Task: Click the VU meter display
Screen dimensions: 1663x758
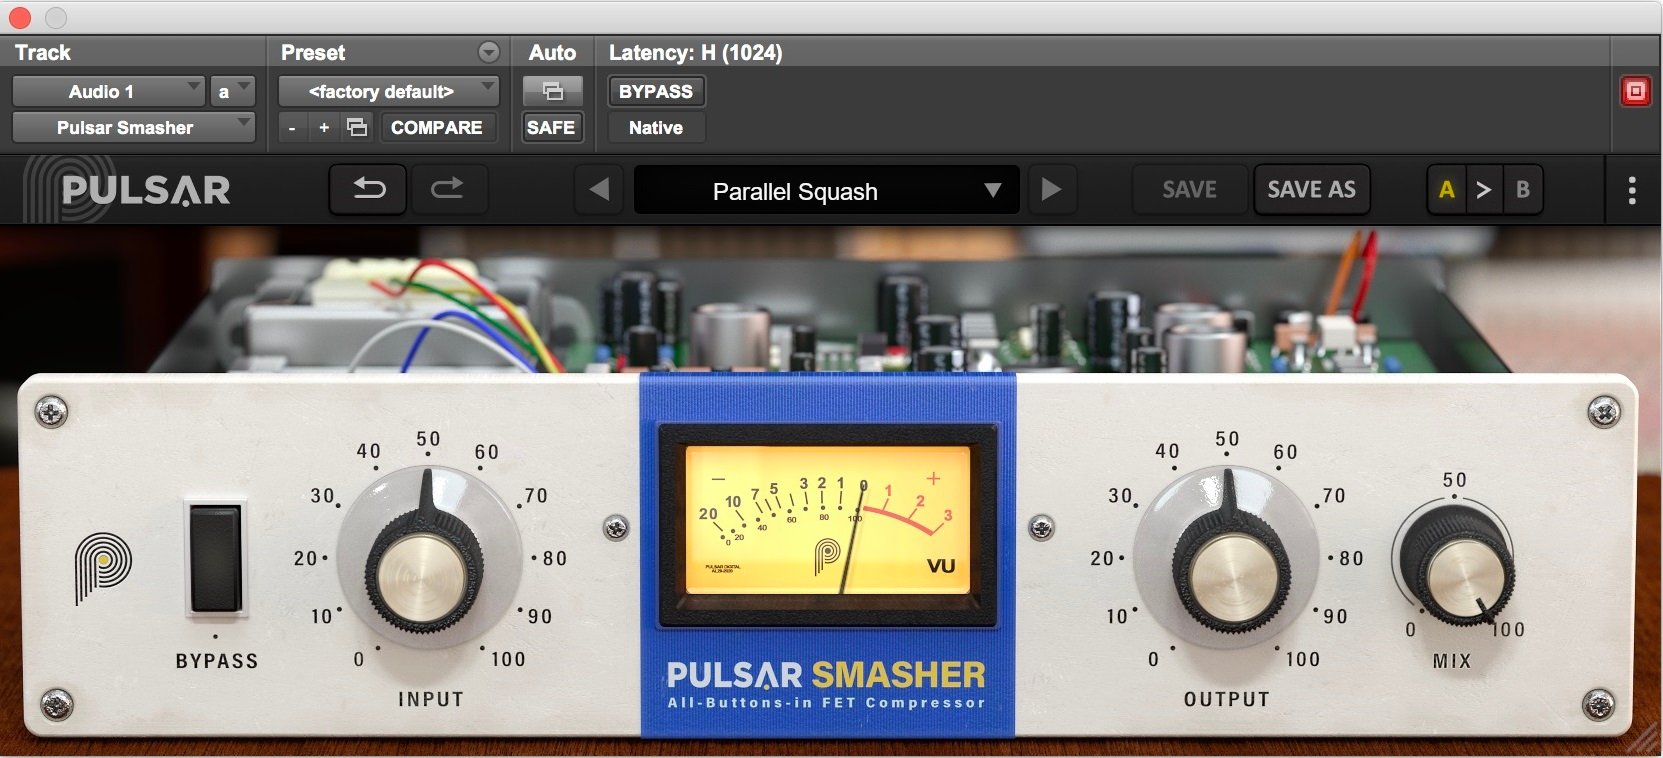Action: [x=828, y=519]
